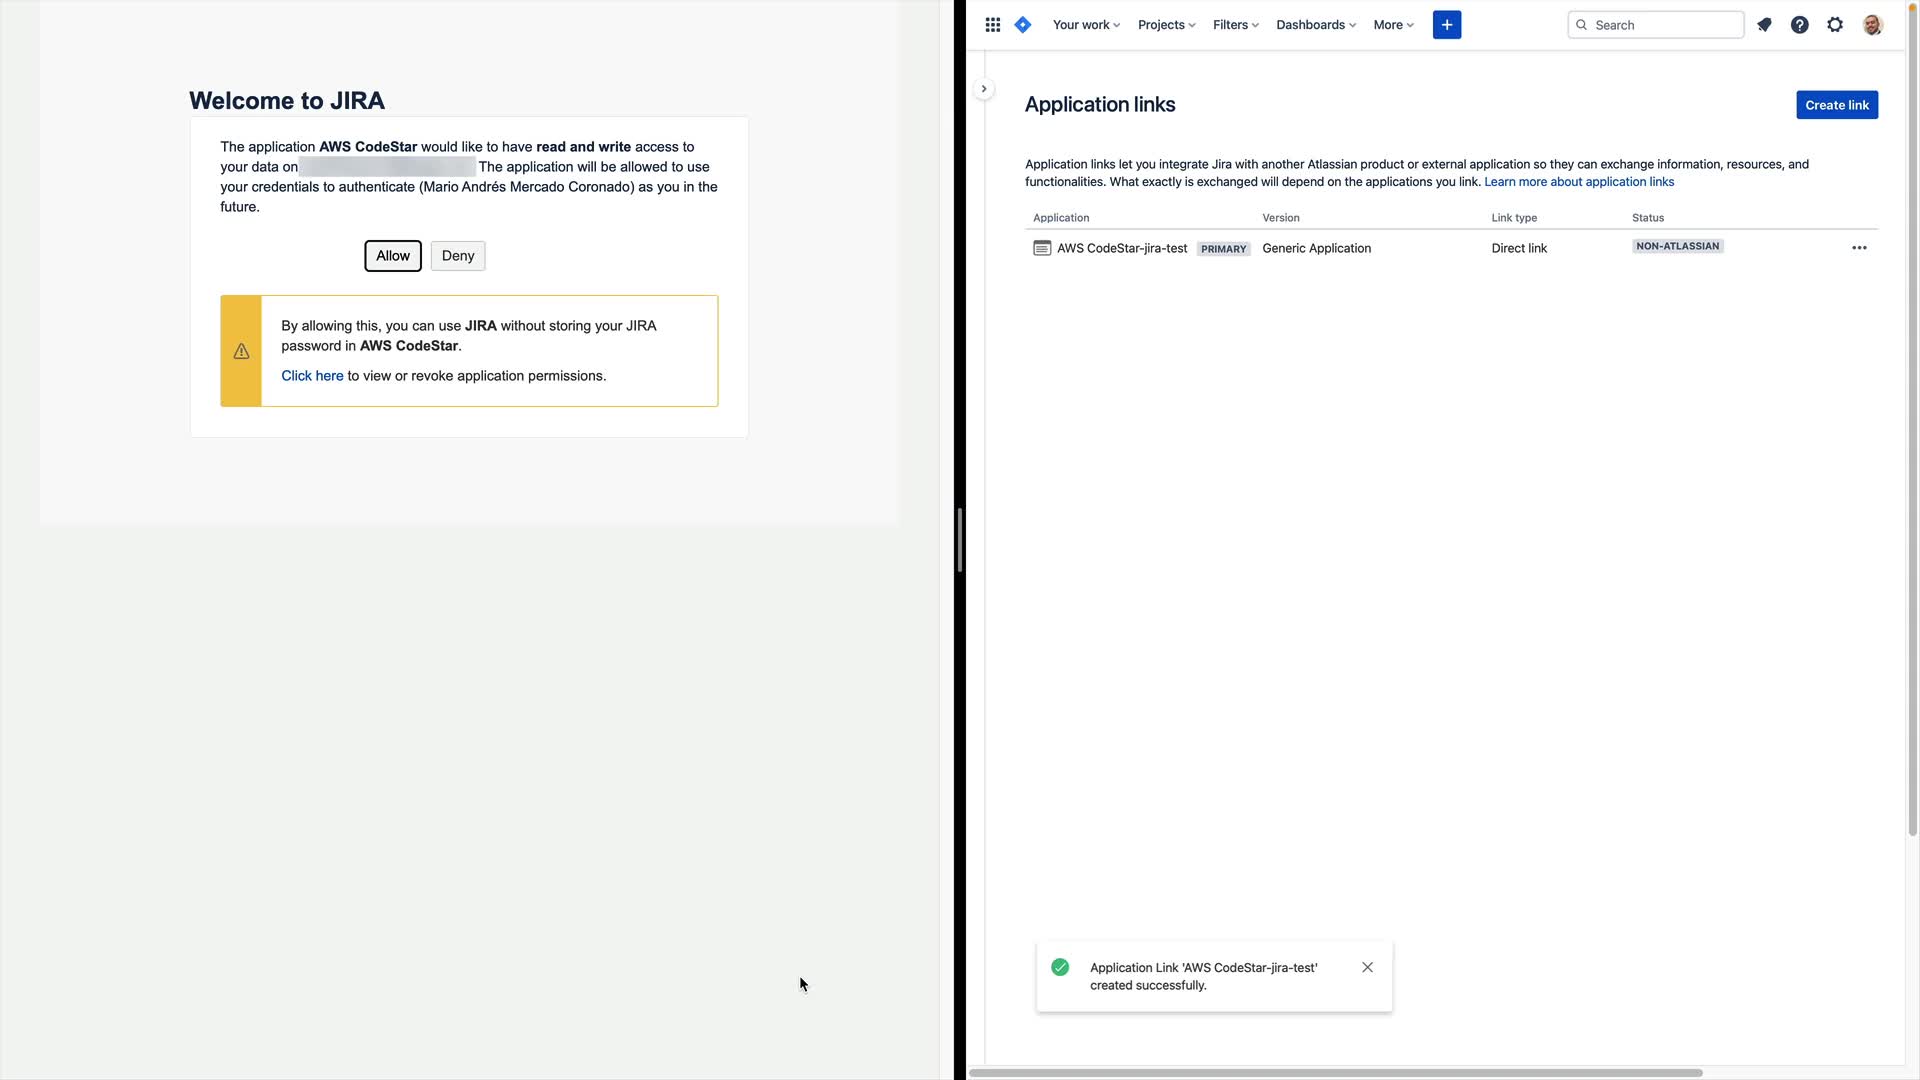The width and height of the screenshot is (1920, 1080).
Task: Open the app switcher grid icon
Action: [992, 25]
